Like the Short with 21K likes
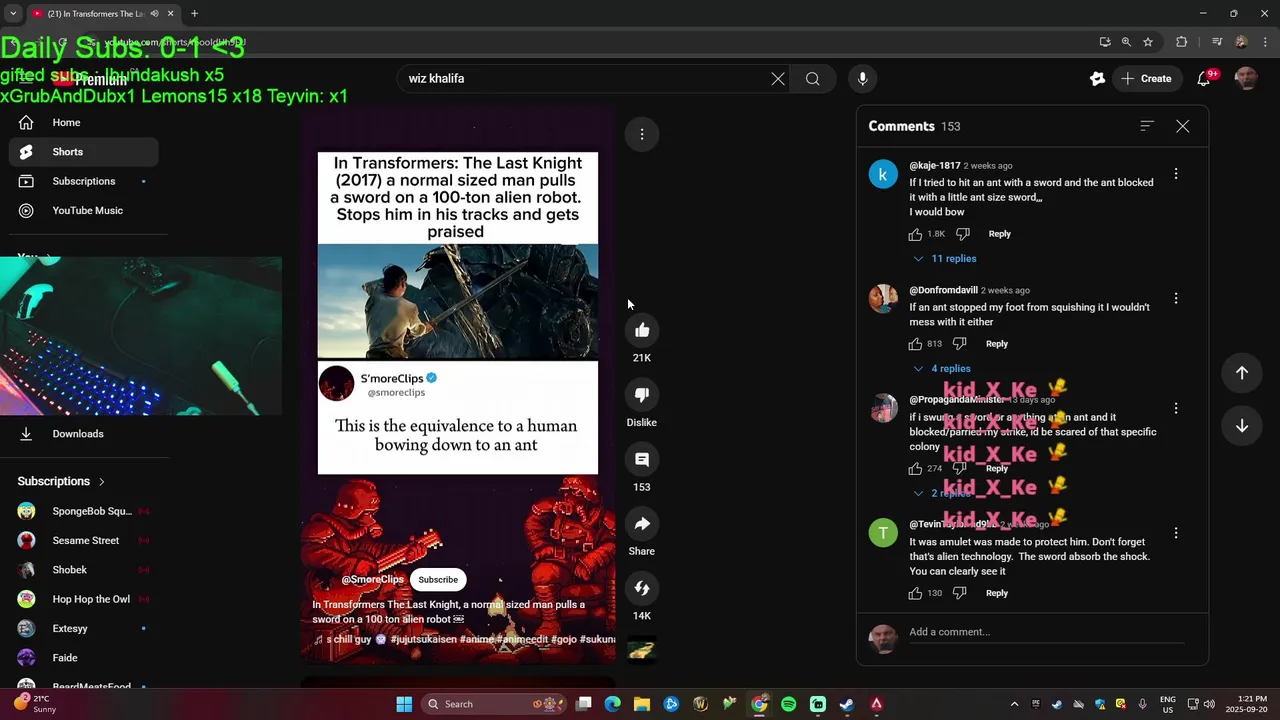Viewport: 1280px width, 720px height. click(642, 330)
